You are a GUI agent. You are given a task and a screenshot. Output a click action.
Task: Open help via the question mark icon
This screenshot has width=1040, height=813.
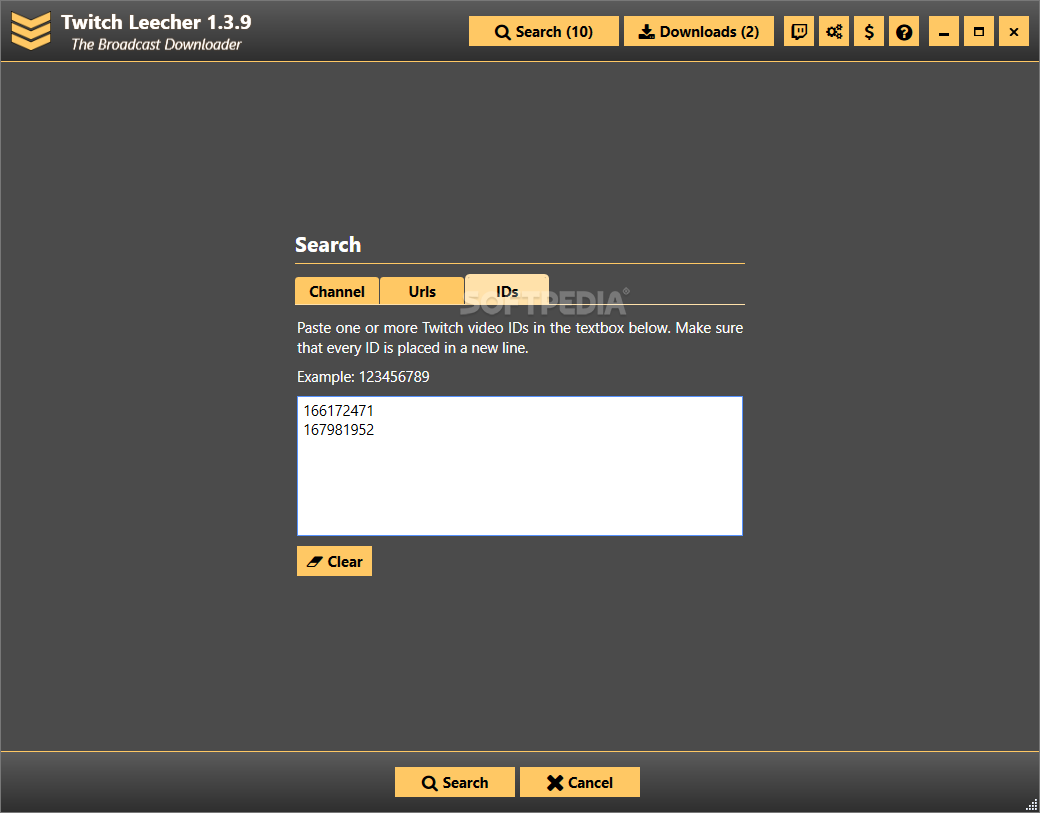tap(904, 31)
